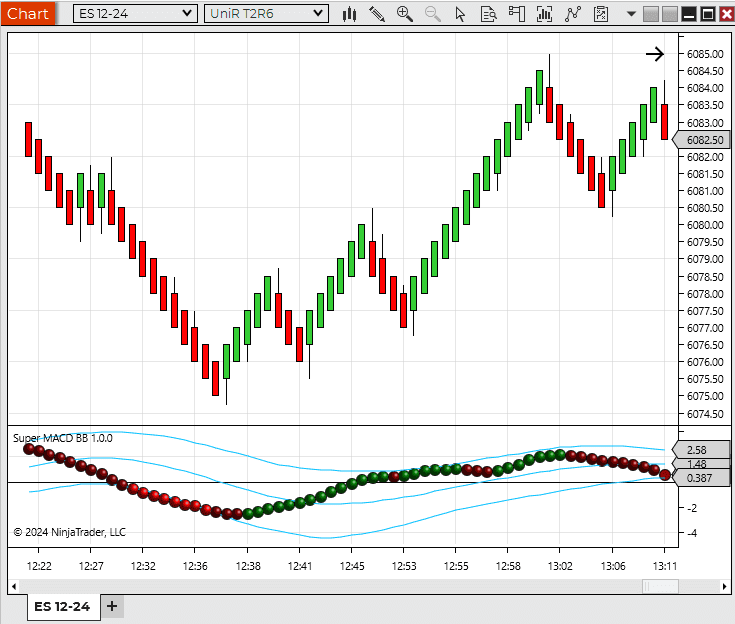The image size is (735, 624).
Task: Open the Indicators icon
Action: tap(544, 14)
